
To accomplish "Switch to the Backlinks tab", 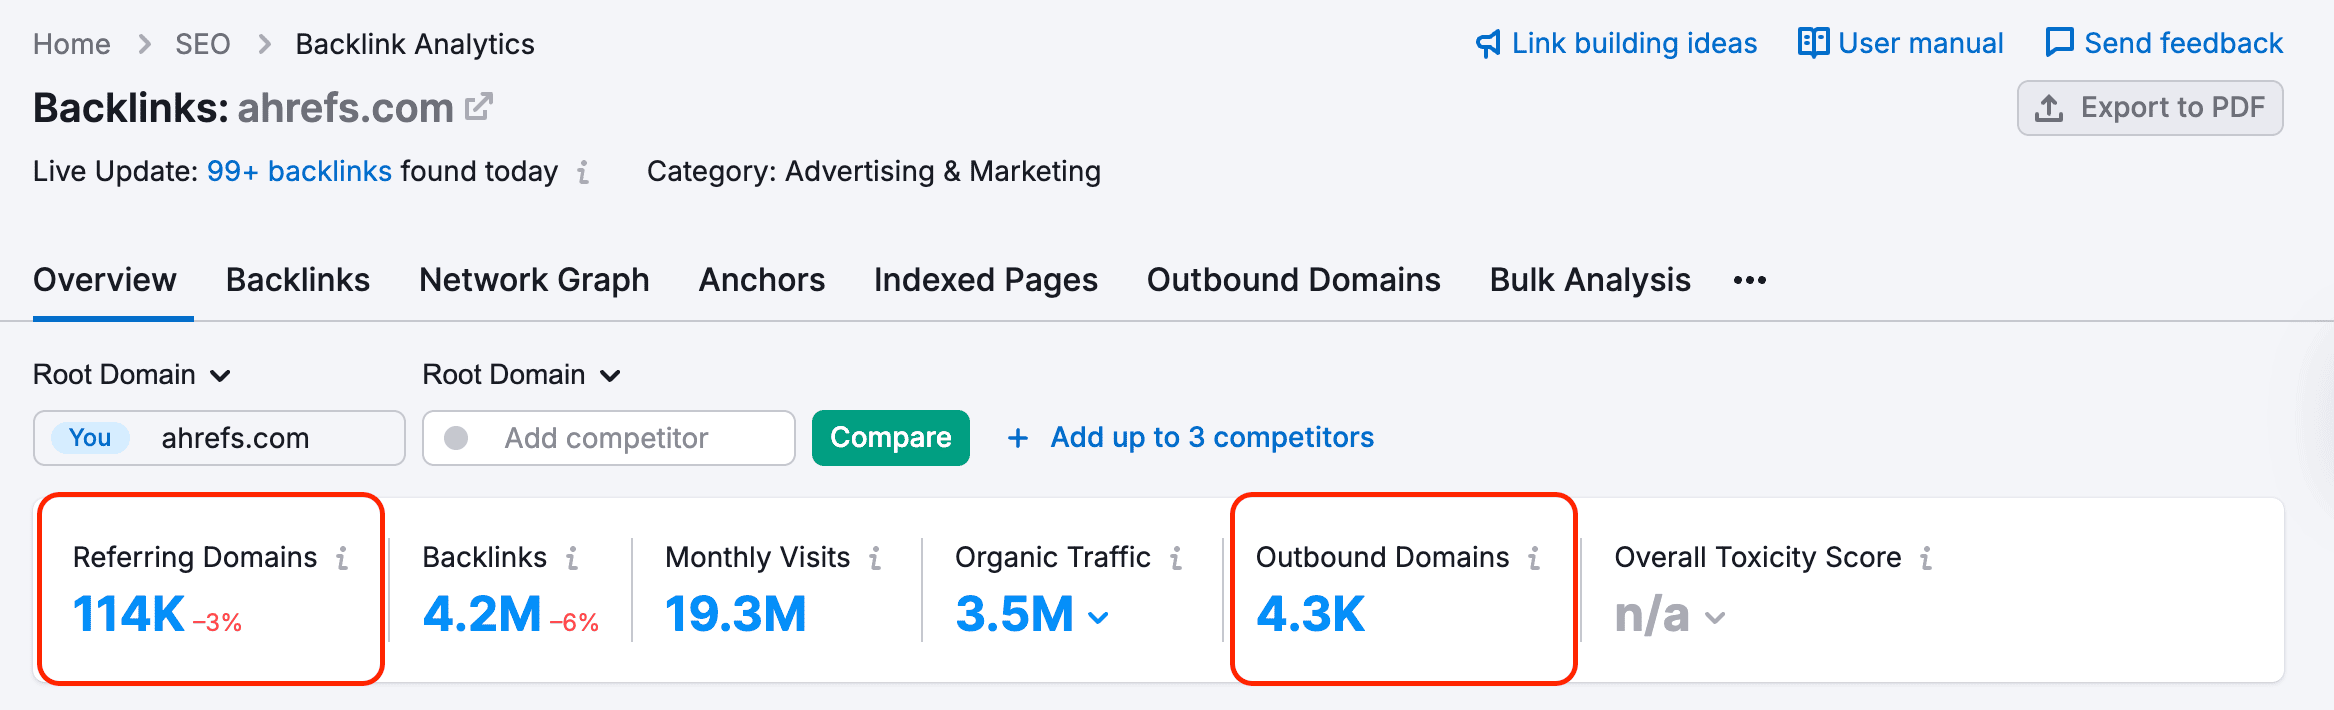I will 298,280.
